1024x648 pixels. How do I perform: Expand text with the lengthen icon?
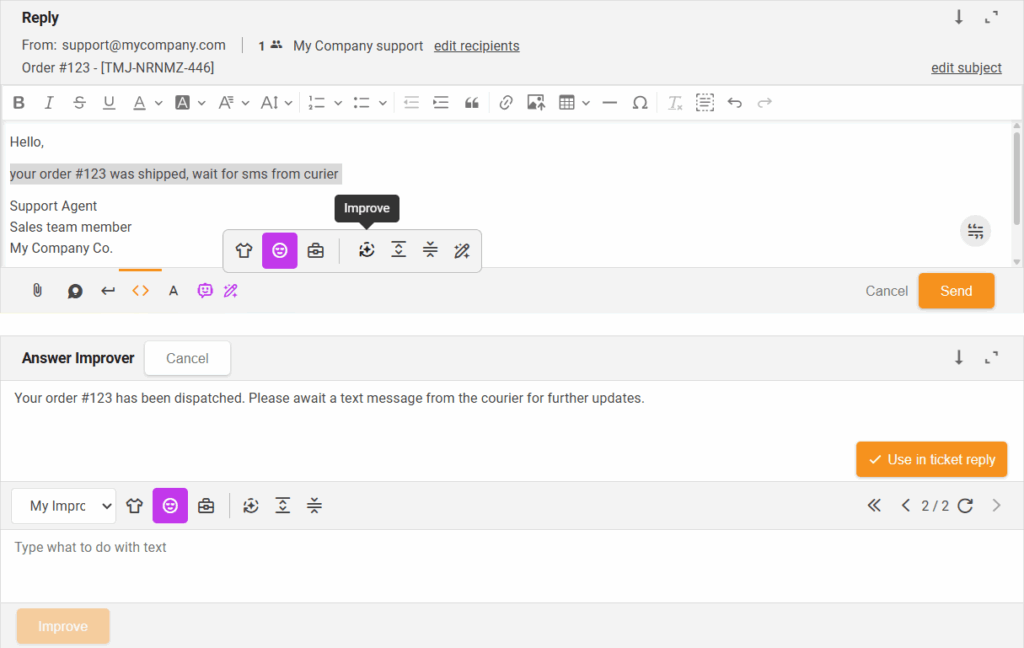coord(398,250)
